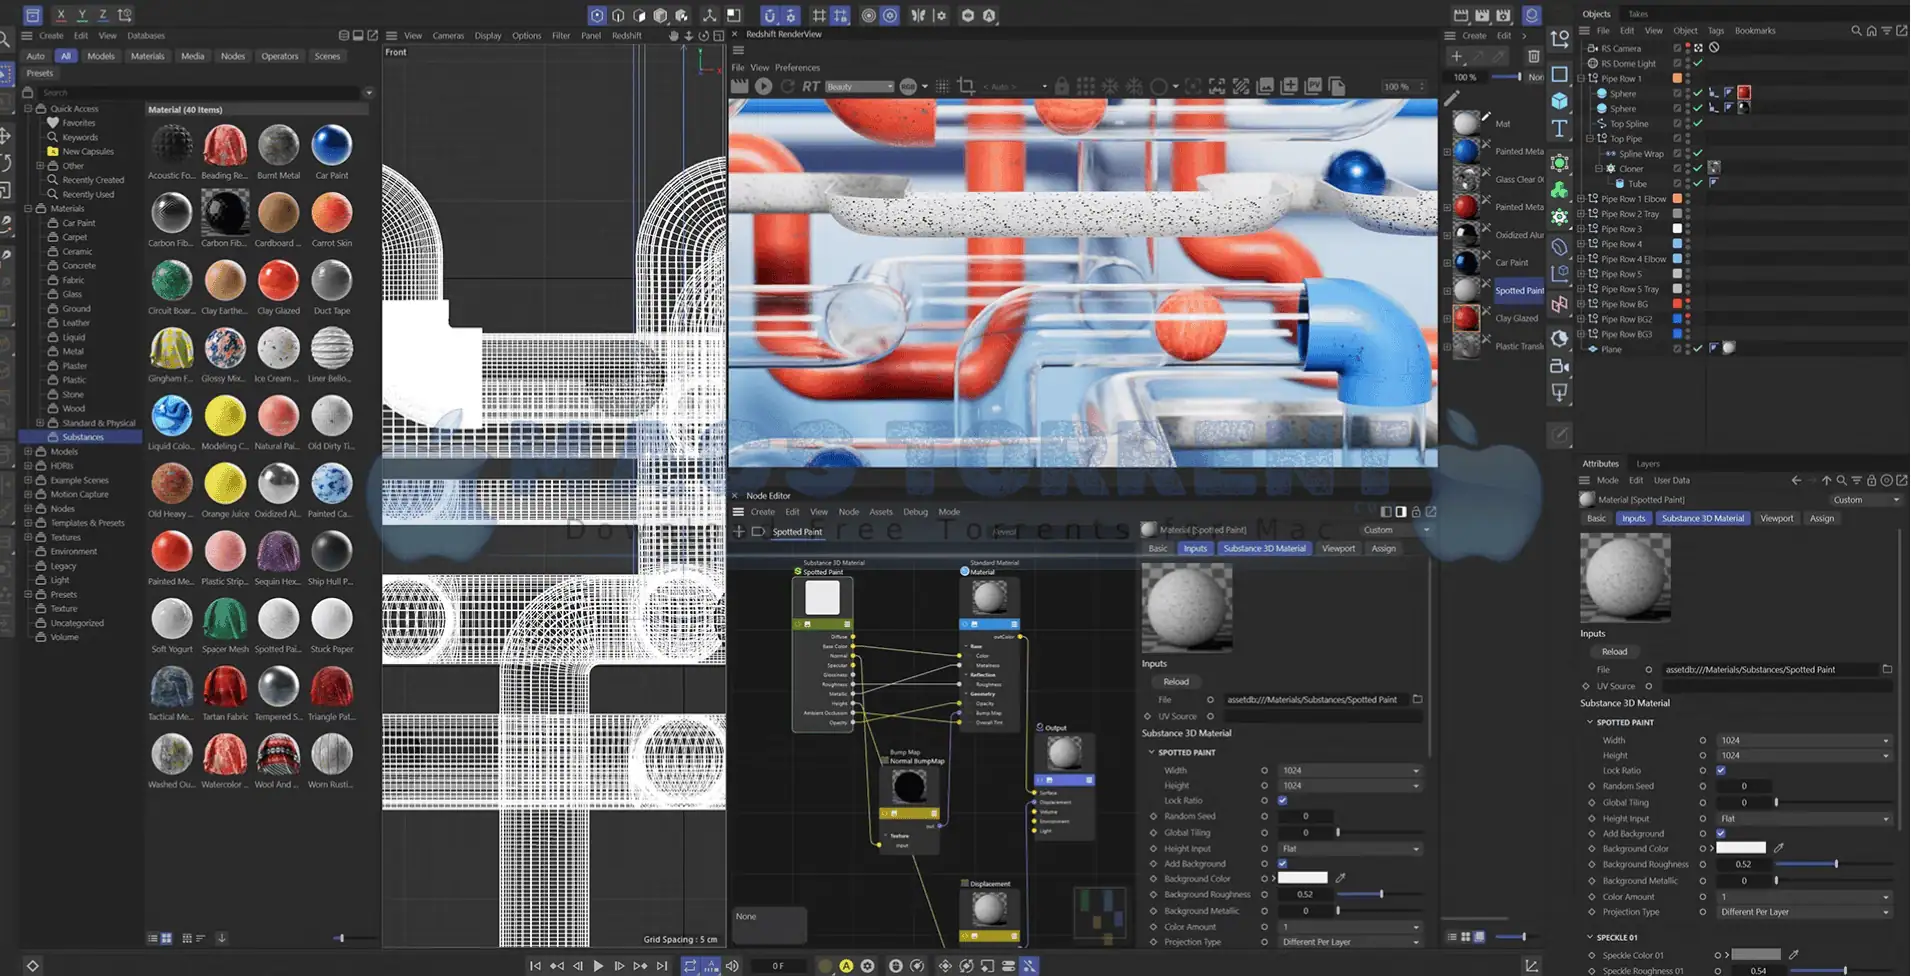Select Clay Glazed material in material manager

coord(1466,318)
